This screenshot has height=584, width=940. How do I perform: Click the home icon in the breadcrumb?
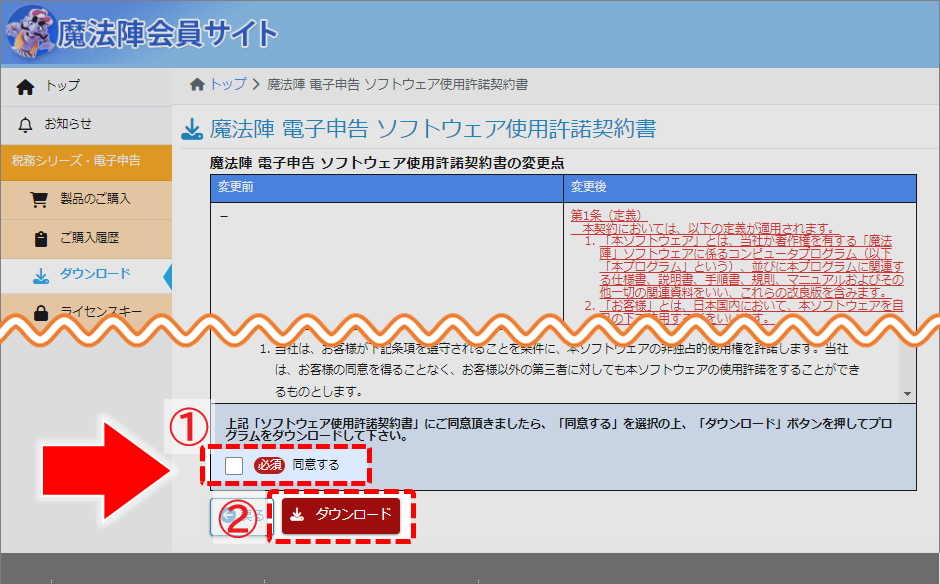[197, 84]
